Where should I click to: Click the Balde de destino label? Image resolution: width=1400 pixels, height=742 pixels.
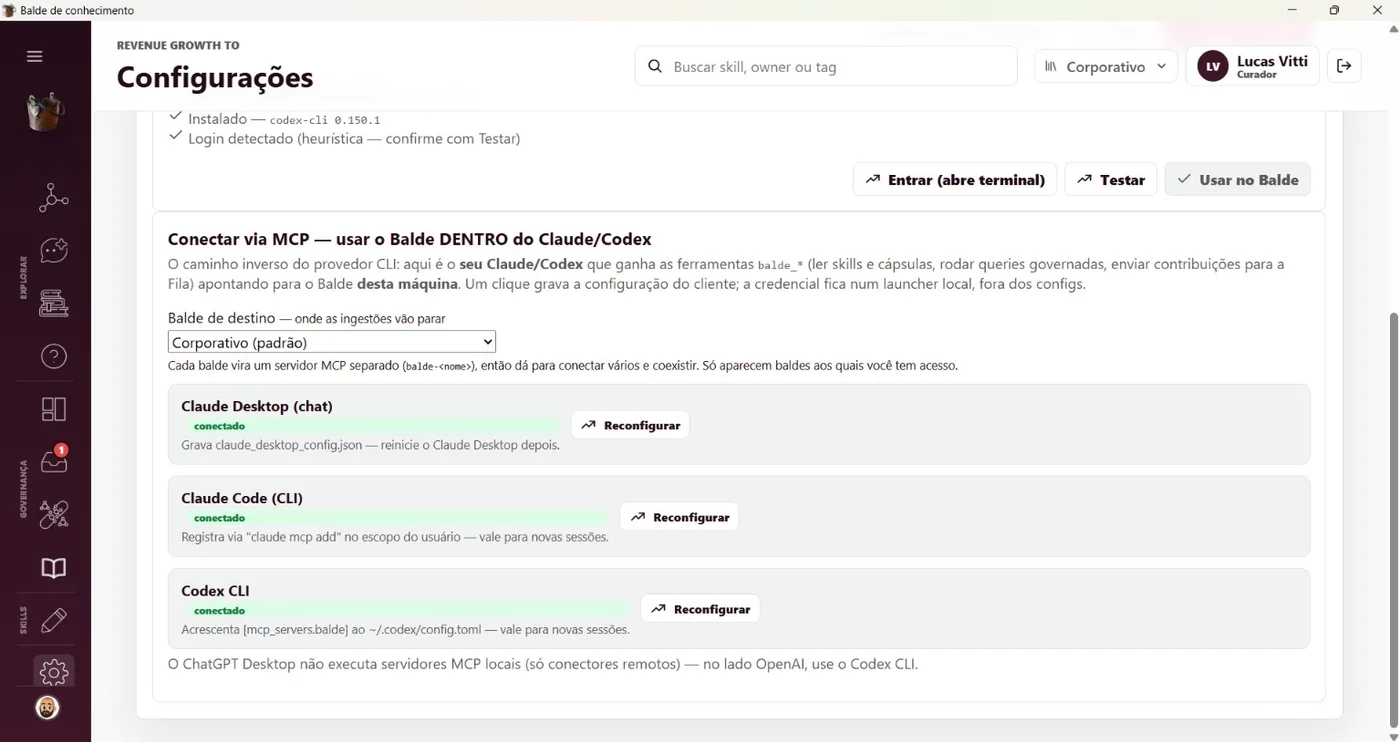[x=221, y=318]
